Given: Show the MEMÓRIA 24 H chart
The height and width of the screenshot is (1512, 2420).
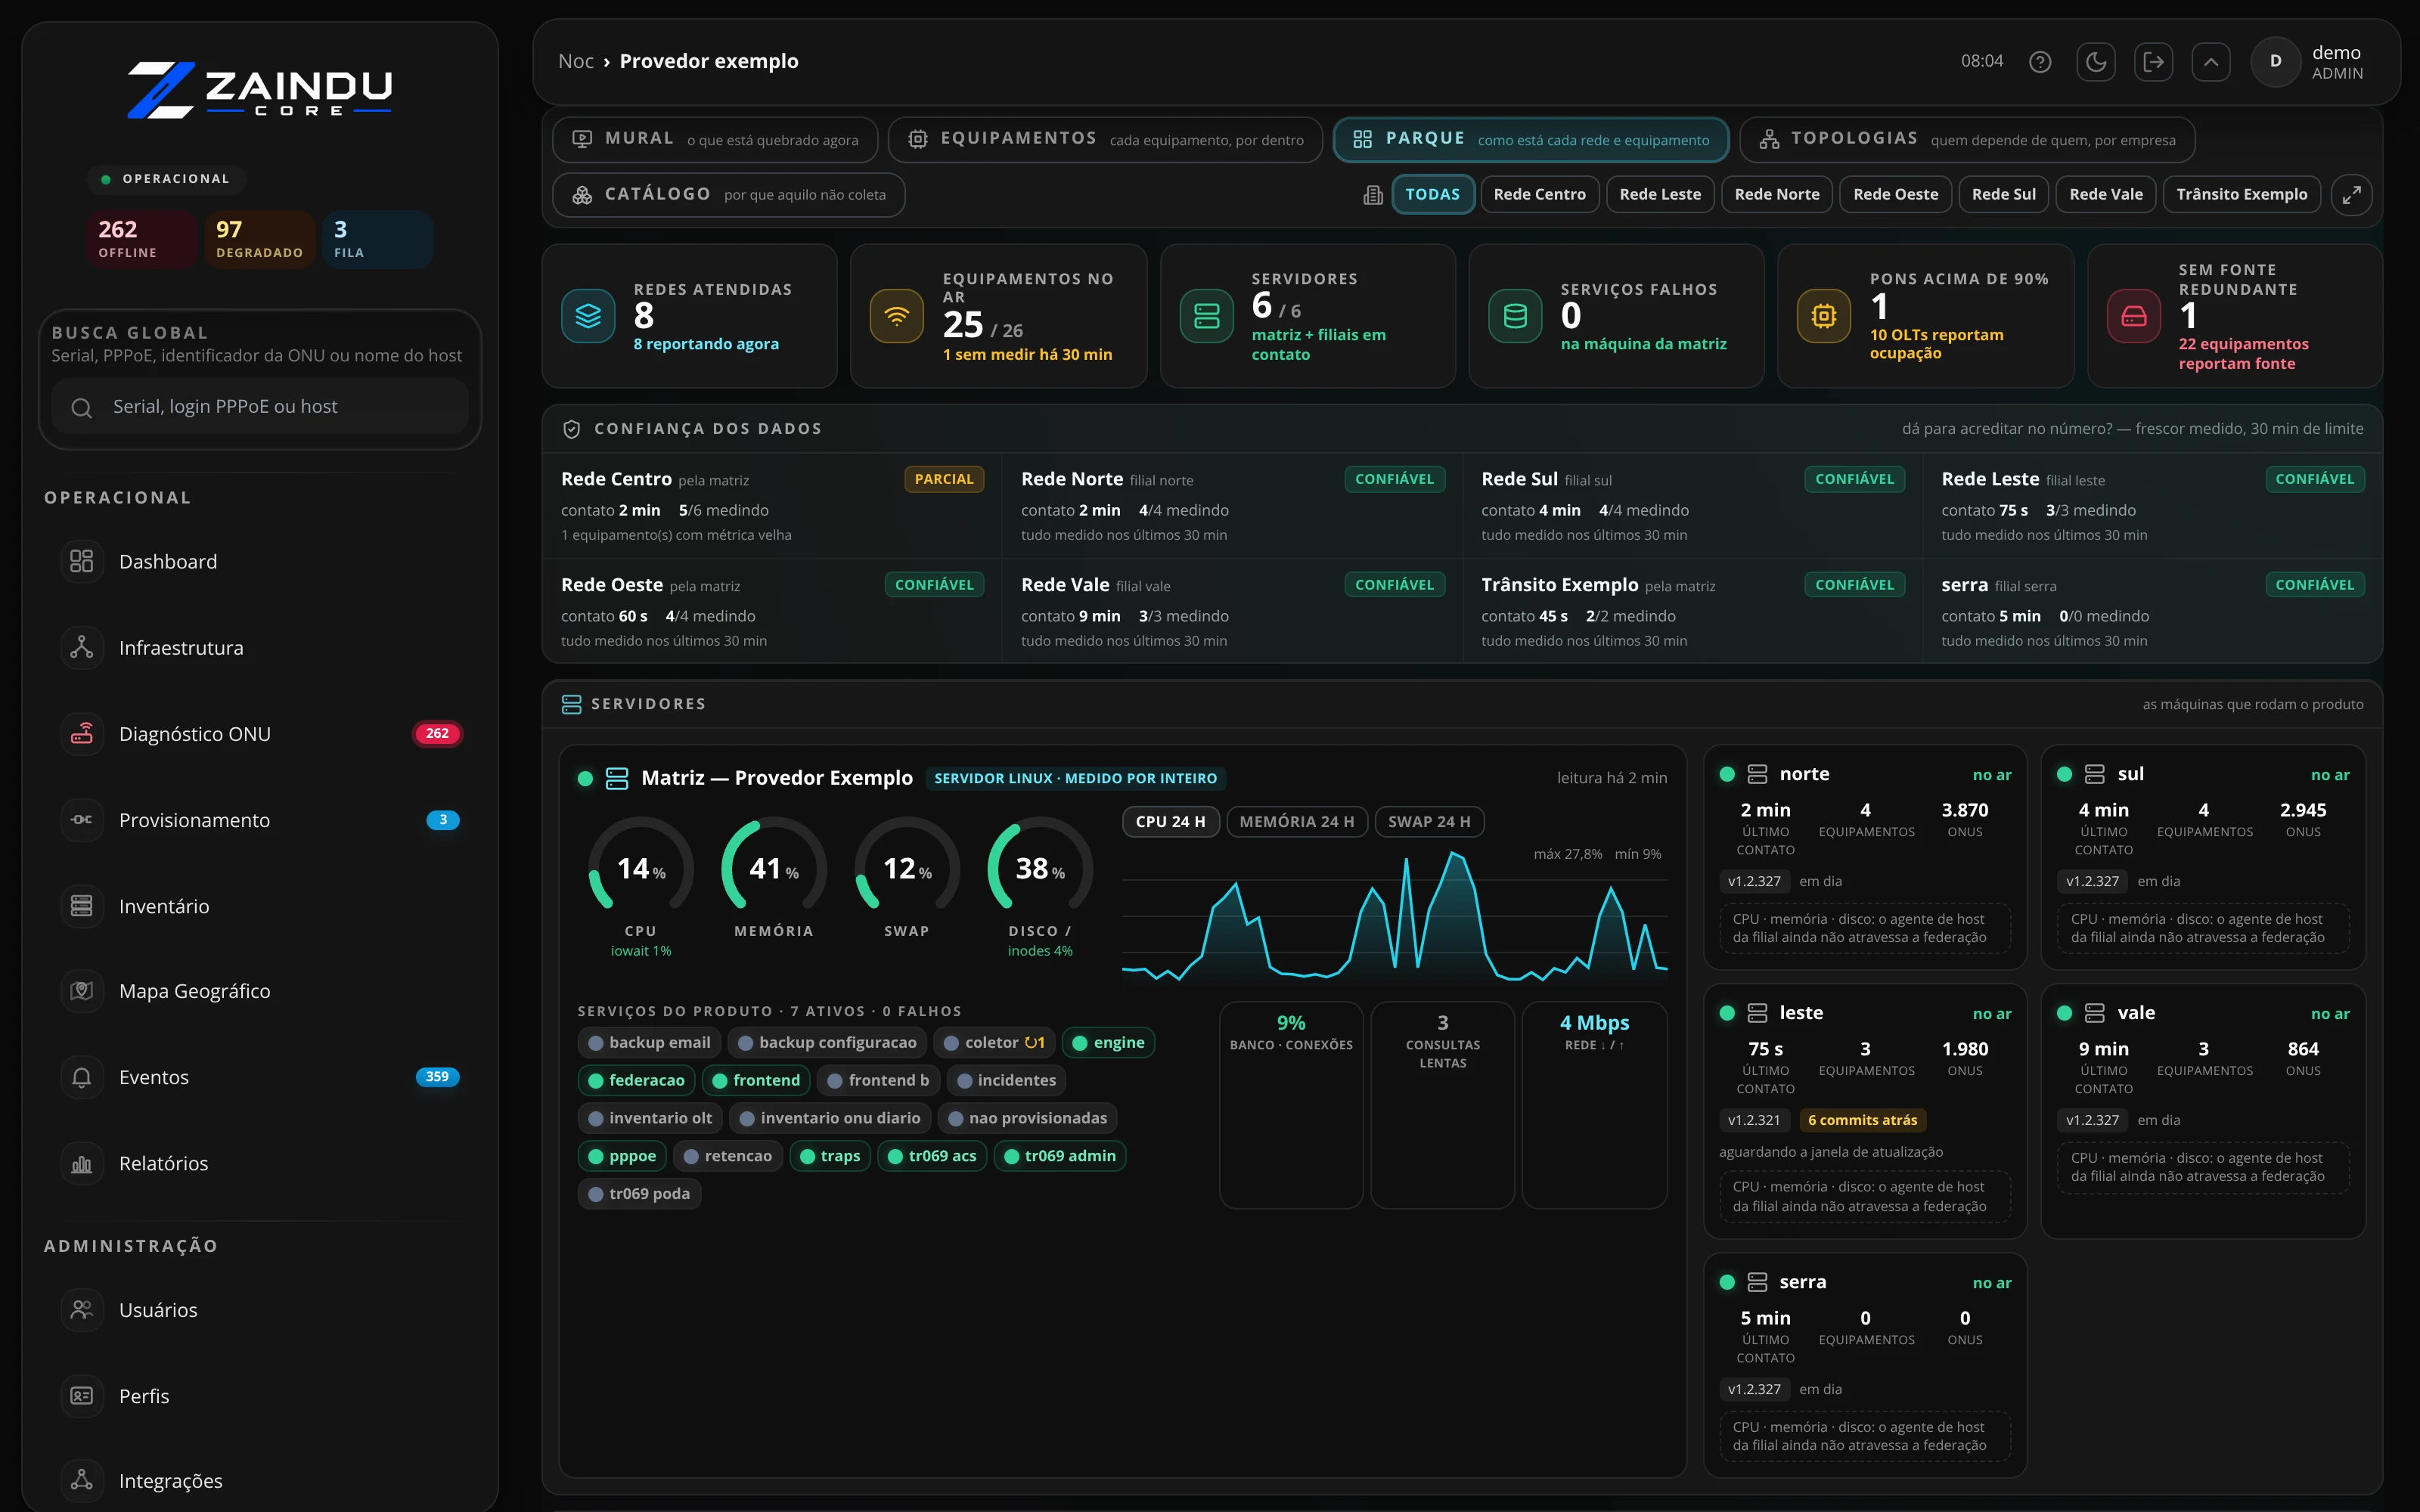Looking at the screenshot, I should coord(1296,821).
